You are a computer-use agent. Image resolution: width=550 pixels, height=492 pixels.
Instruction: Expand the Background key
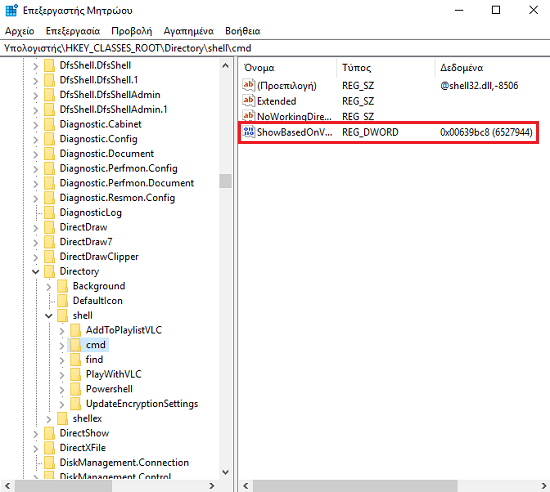coord(49,287)
